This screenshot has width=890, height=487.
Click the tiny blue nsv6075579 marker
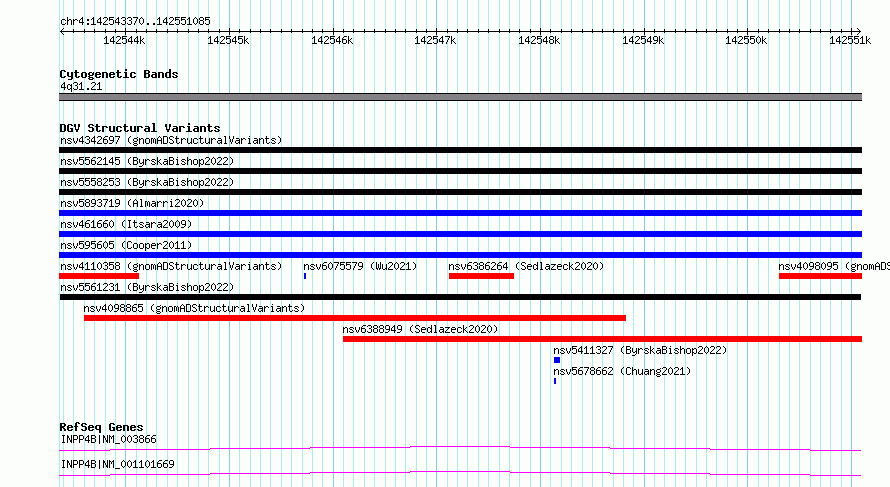[x=305, y=276]
